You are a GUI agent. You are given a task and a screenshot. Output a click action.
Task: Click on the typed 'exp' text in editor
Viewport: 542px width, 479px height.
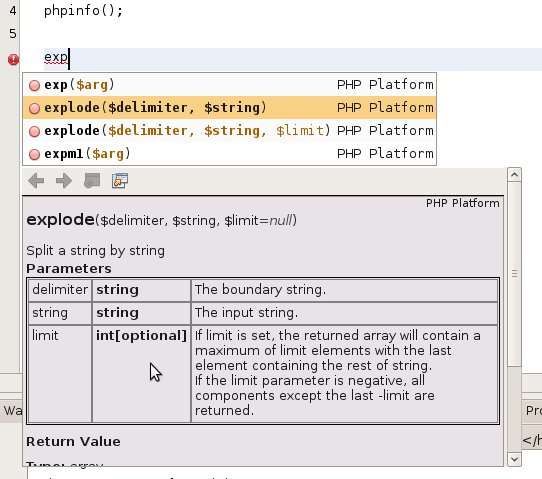56,57
